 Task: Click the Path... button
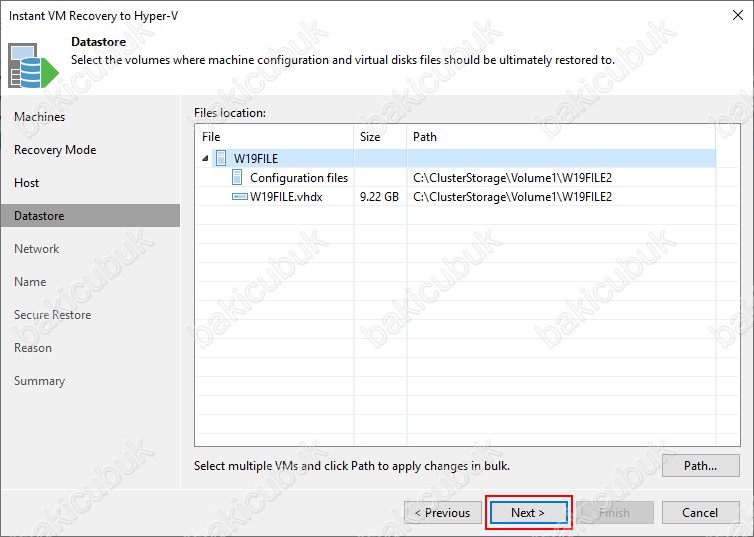[701, 465]
